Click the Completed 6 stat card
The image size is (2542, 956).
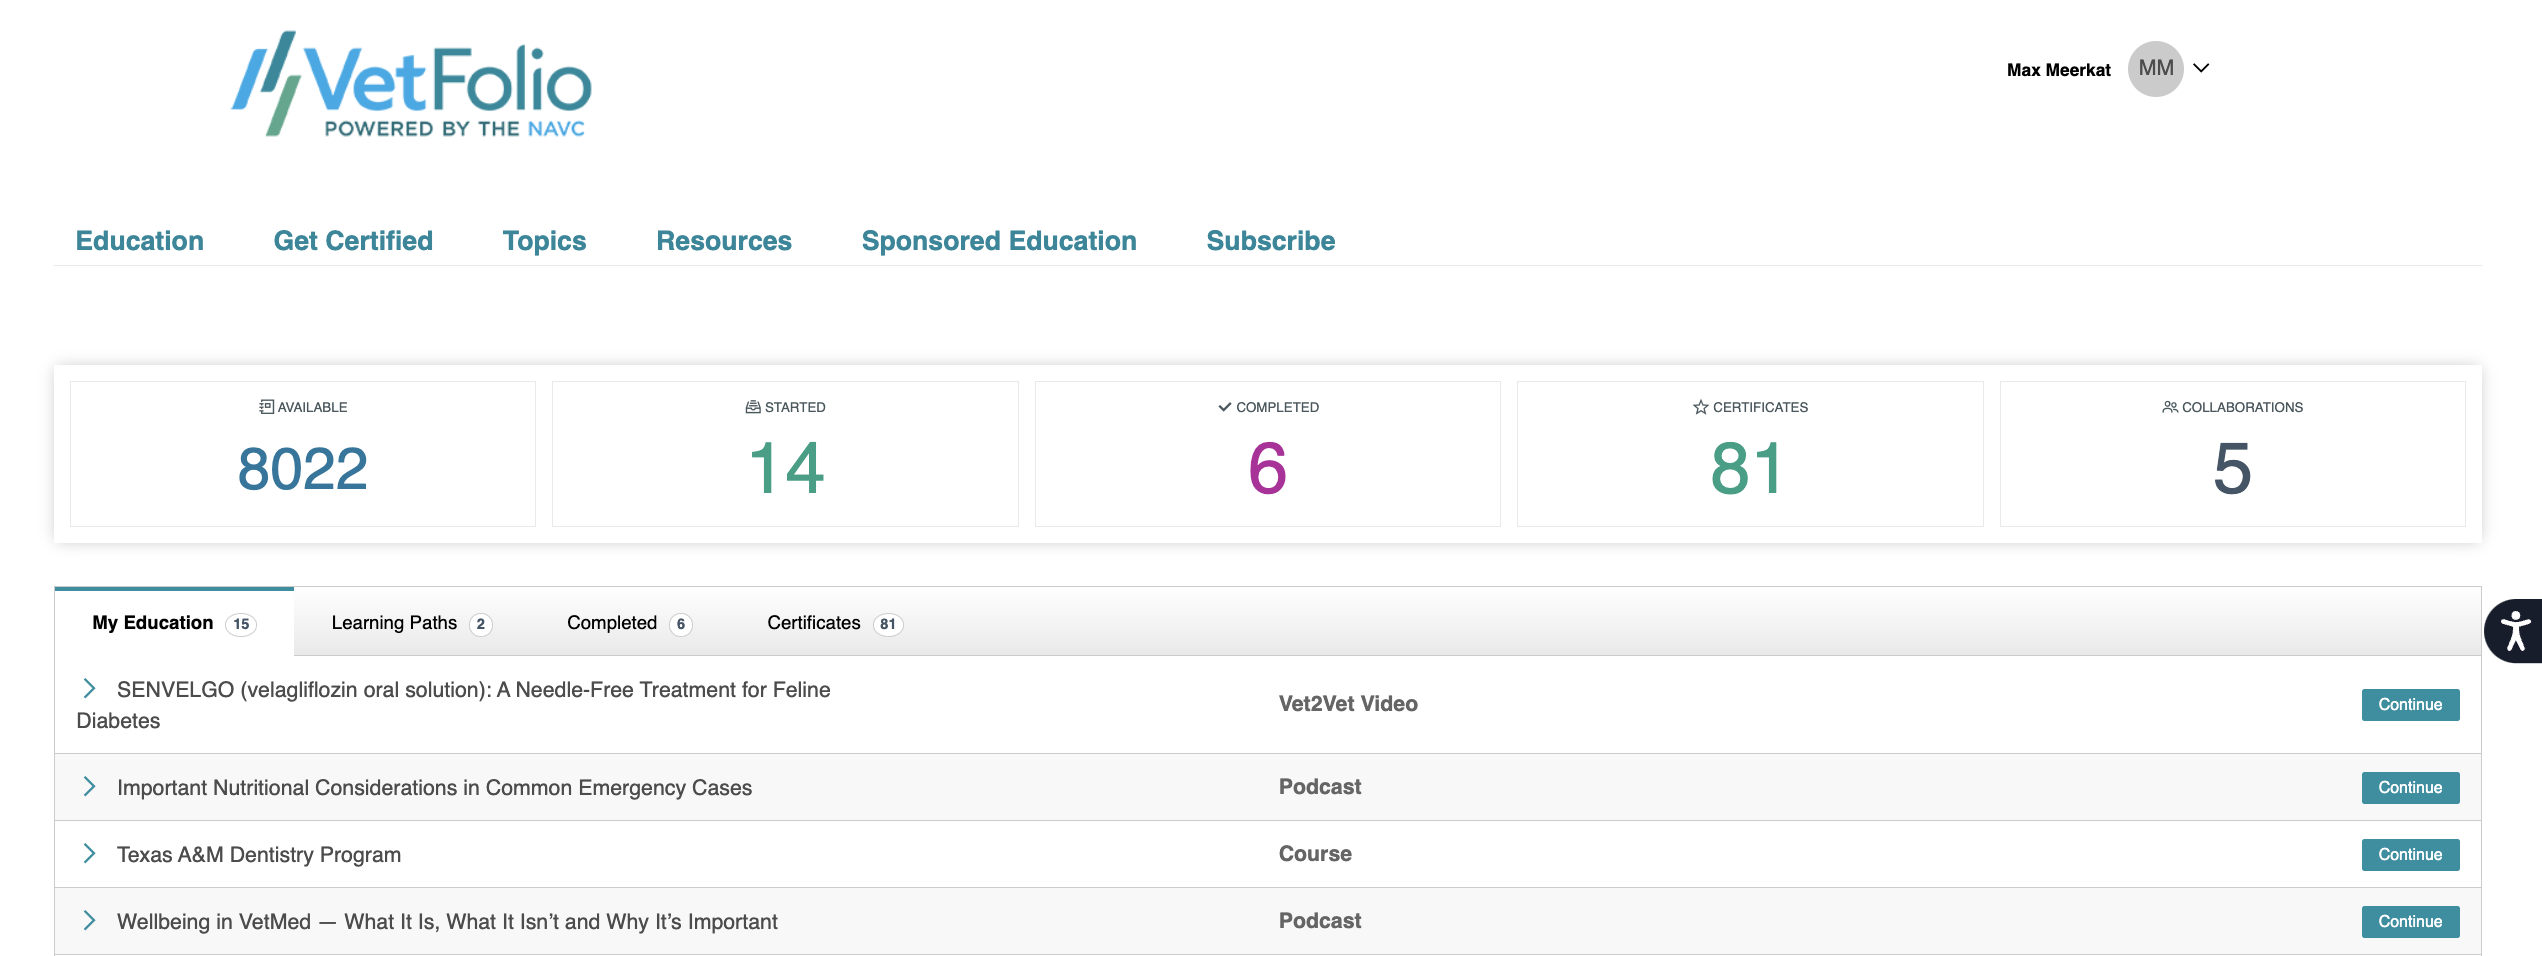(x=1268, y=454)
